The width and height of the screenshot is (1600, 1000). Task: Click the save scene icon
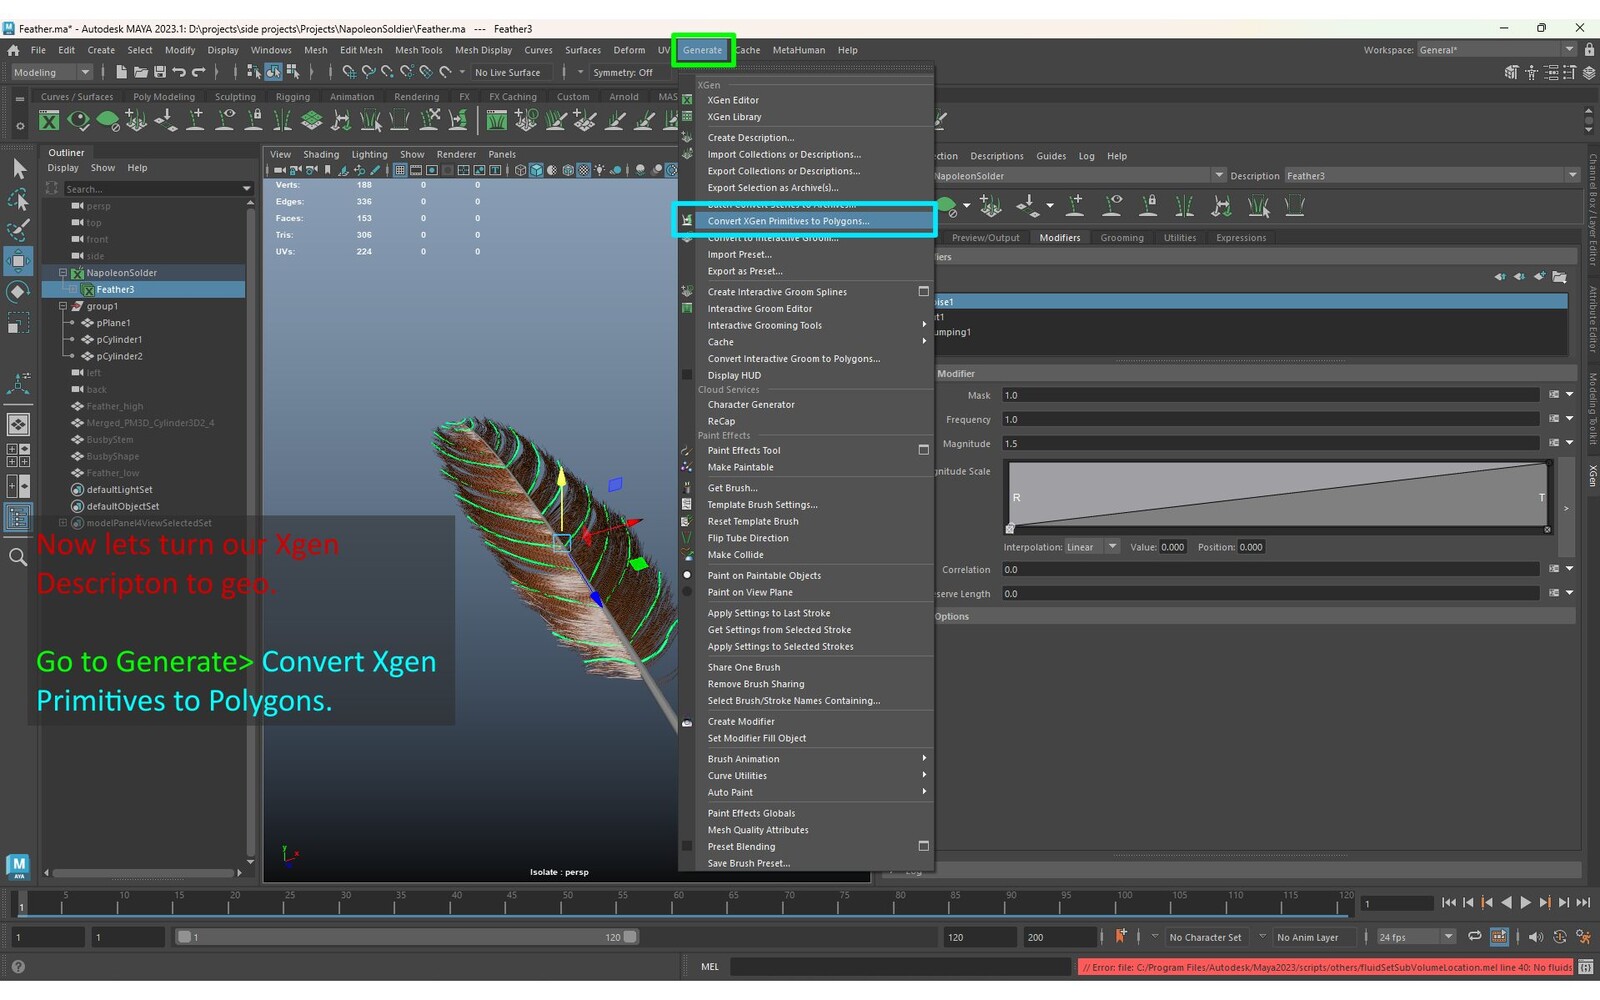point(160,72)
